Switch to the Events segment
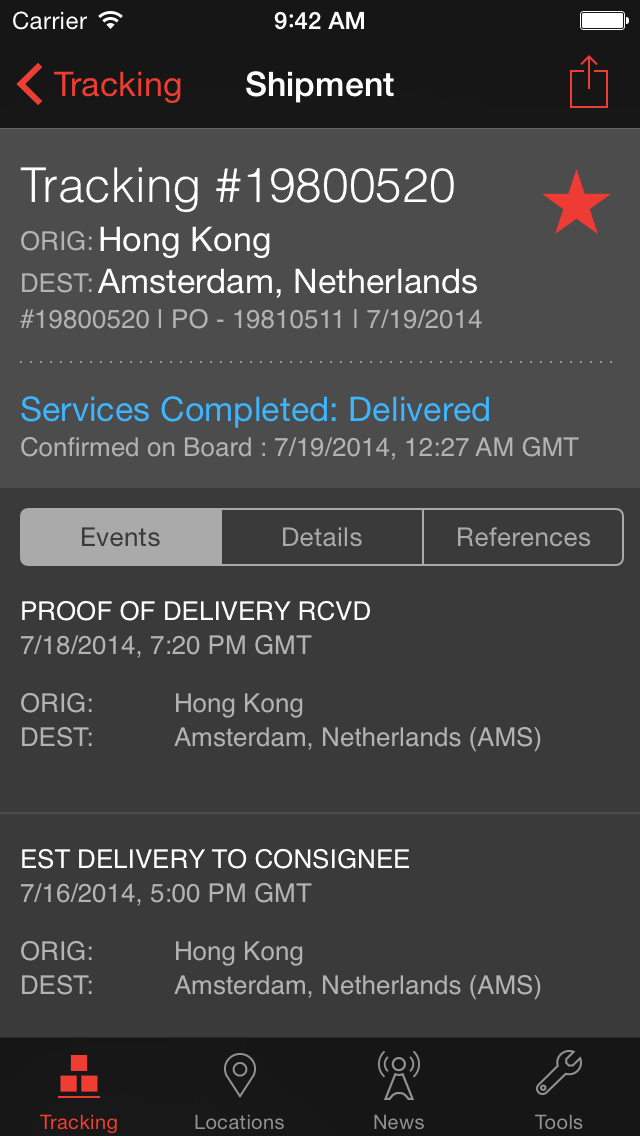Viewport: 640px width, 1136px height. click(x=121, y=537)
